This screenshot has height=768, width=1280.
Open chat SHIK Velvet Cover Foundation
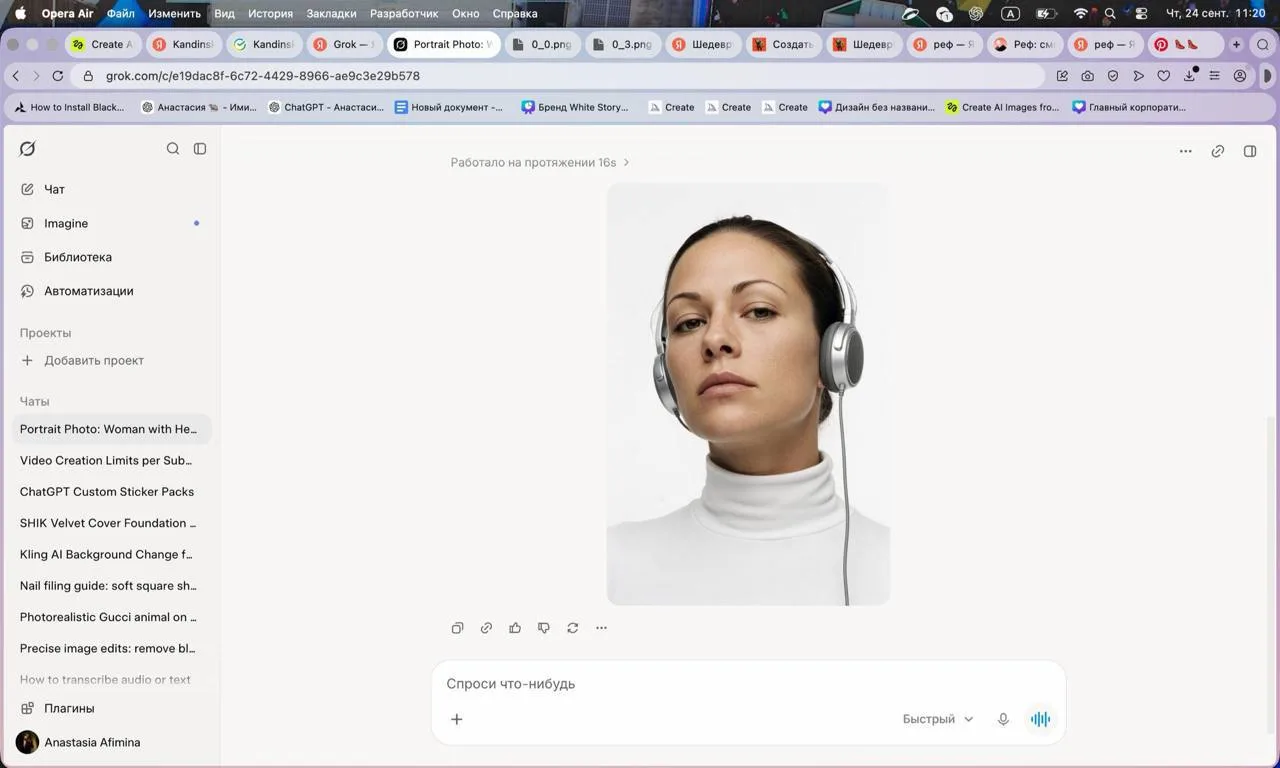(x=112, y=523)
